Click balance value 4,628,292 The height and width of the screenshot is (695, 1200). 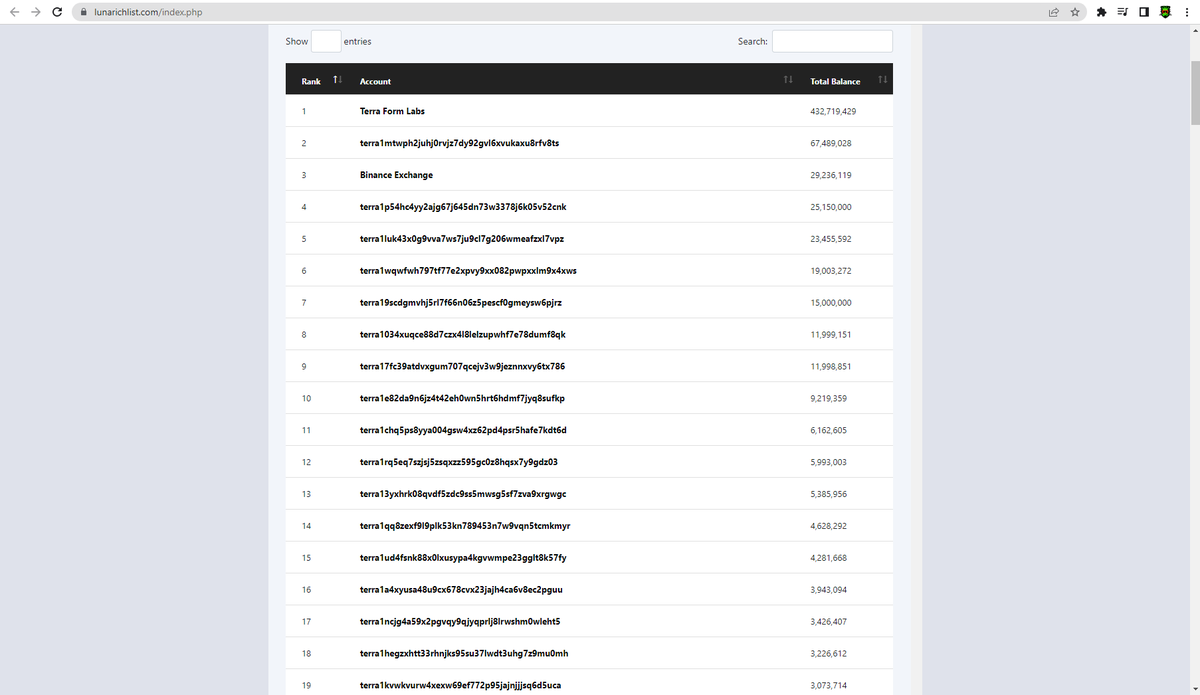coord(829,526)
